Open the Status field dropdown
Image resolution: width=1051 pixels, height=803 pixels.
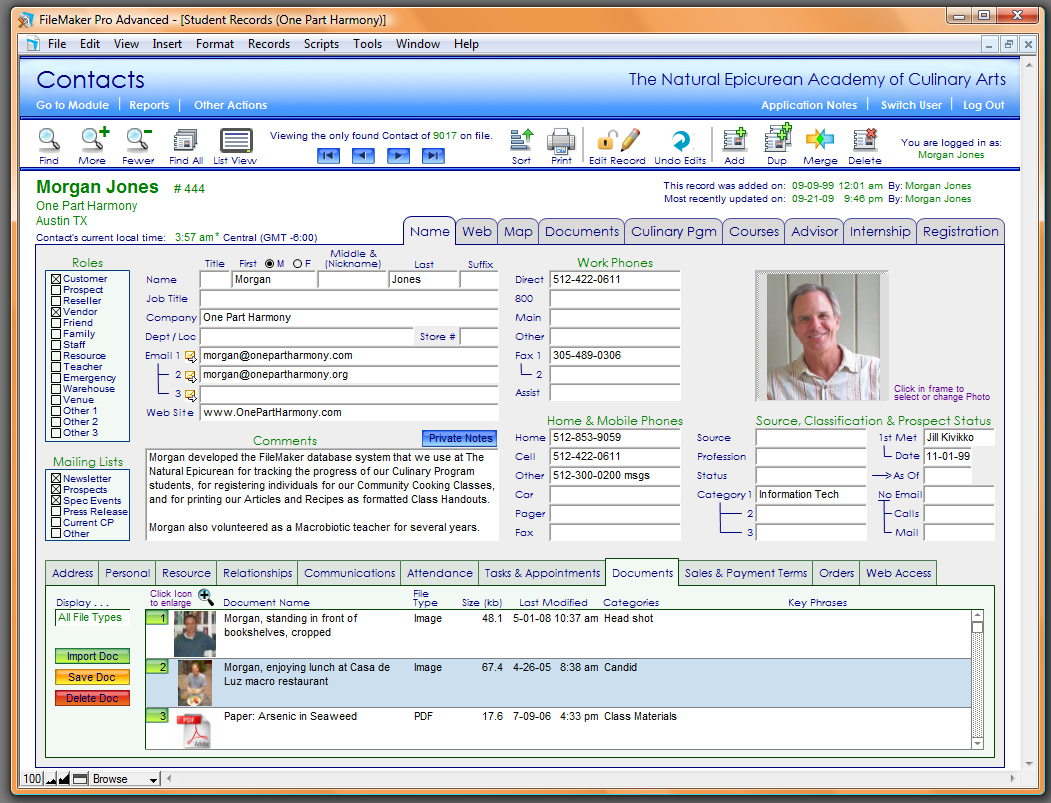tap(811, 476)
